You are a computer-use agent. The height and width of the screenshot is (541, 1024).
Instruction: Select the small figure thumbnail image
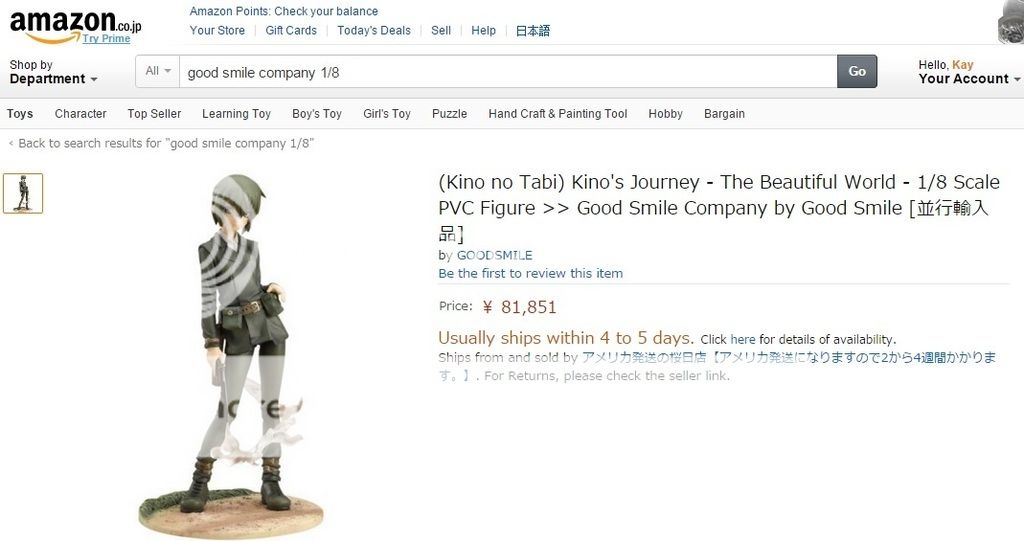pos(23,193)
